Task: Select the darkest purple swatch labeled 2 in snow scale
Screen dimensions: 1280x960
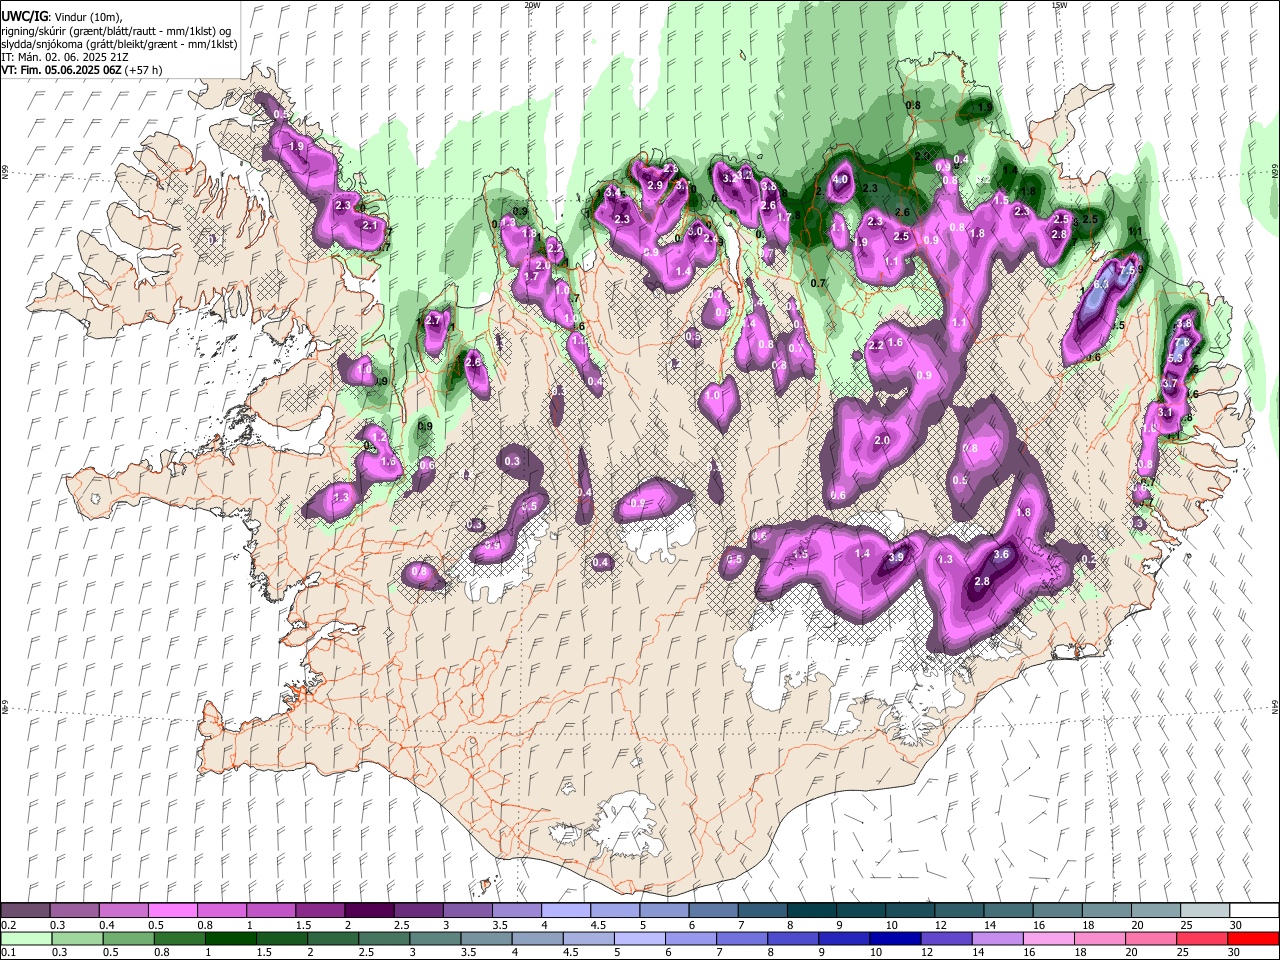Action: click(368, 911)
